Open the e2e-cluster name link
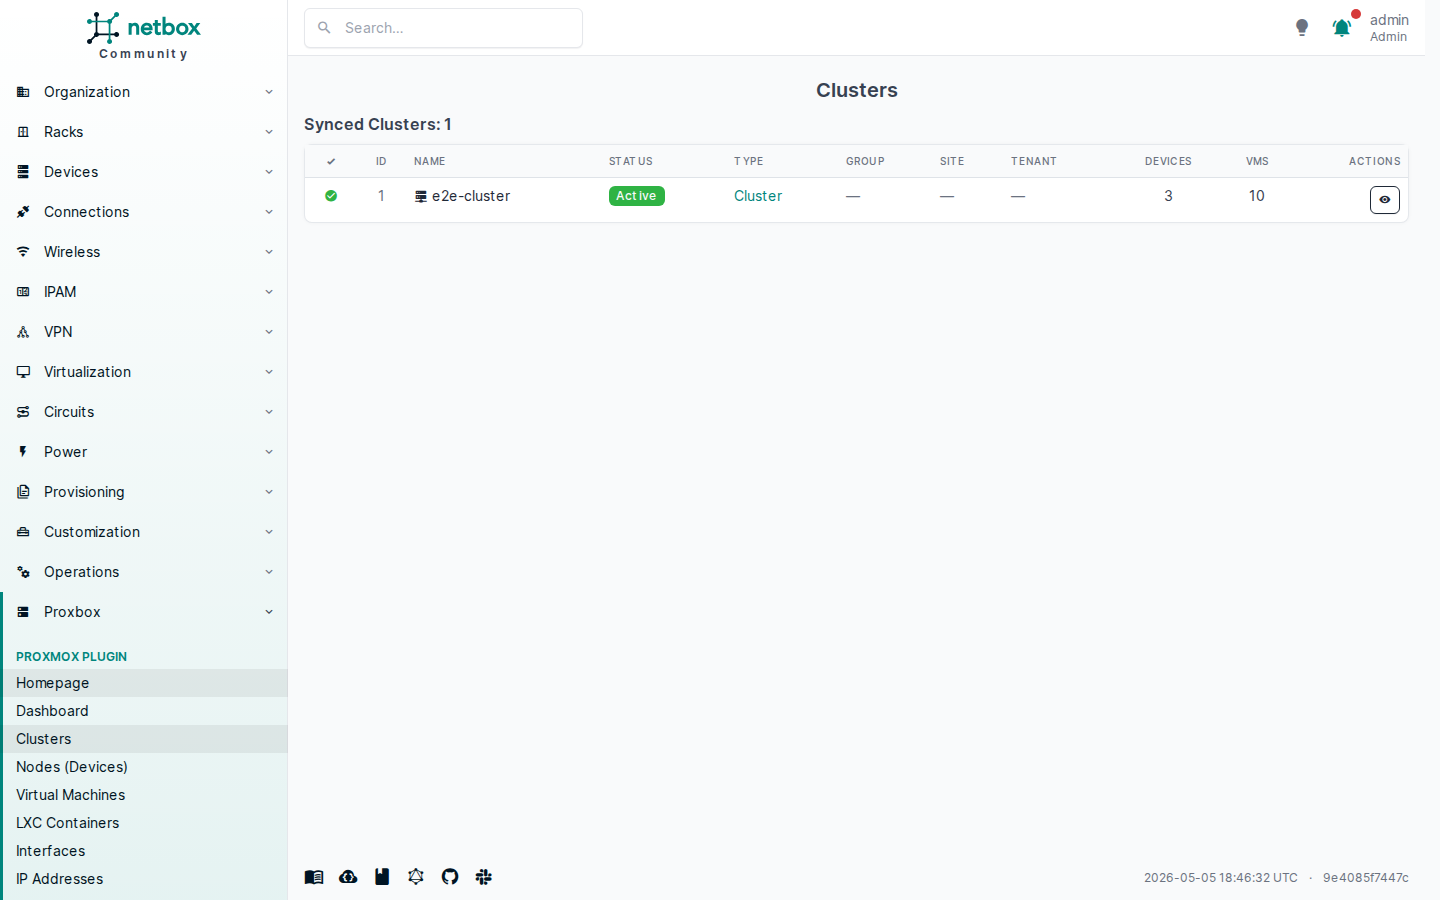 (471, 196)
